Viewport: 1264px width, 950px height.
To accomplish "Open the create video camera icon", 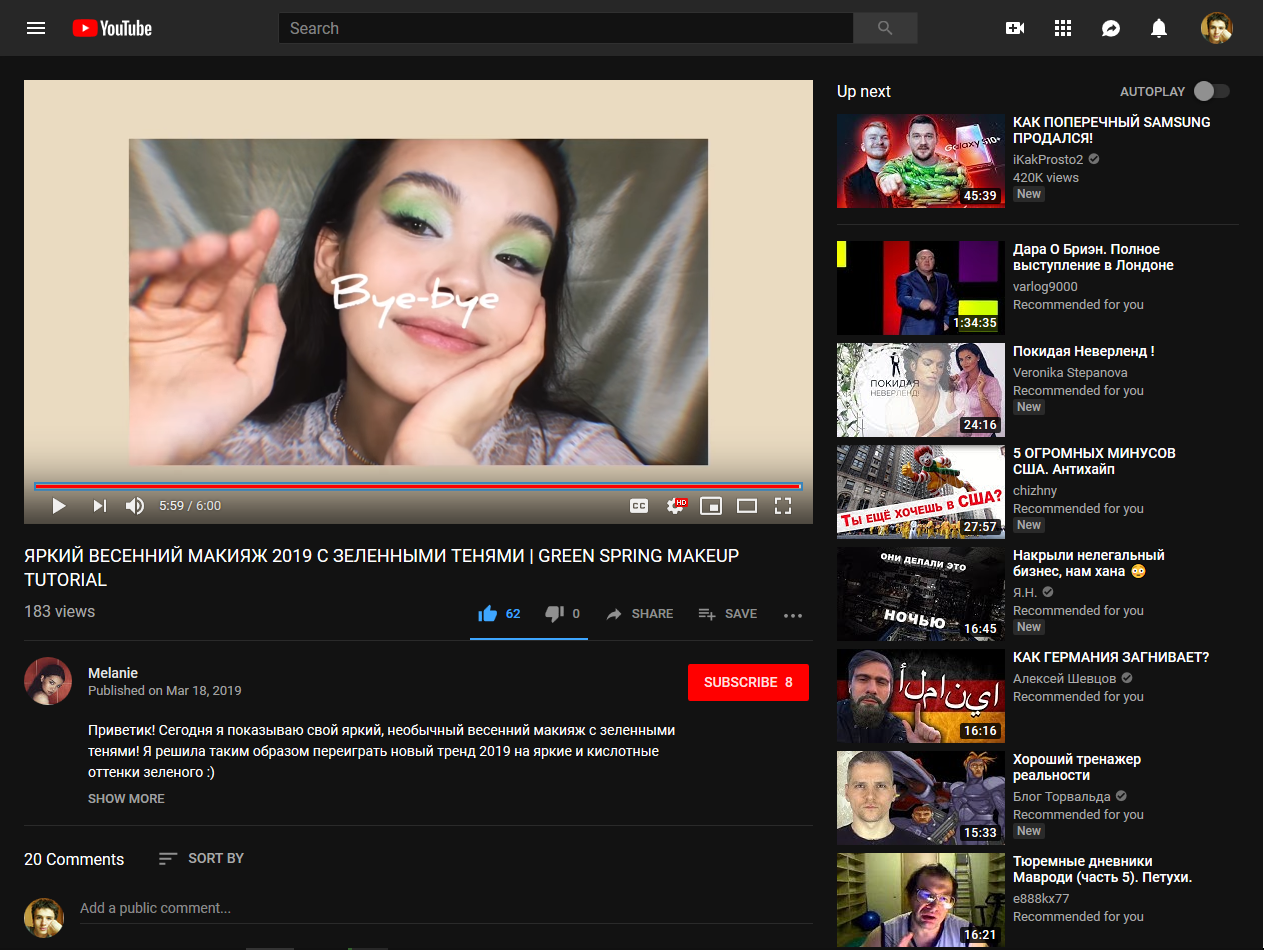I will pyautogui.click(x=1015, y=28).
